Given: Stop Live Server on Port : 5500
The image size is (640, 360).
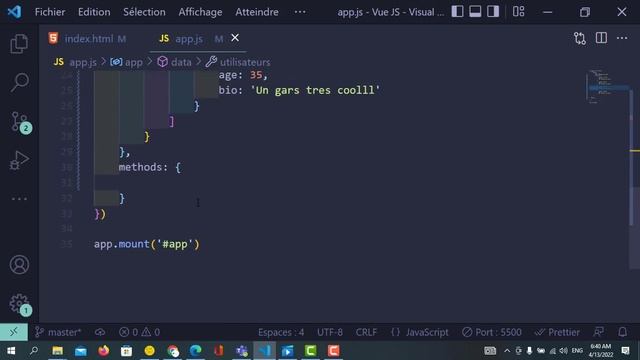Looking at the screenshot, I should pos(491,332).
